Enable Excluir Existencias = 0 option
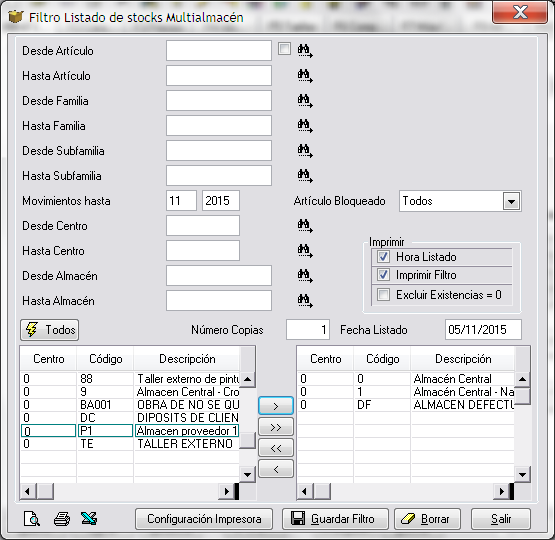 coord(383,294)
